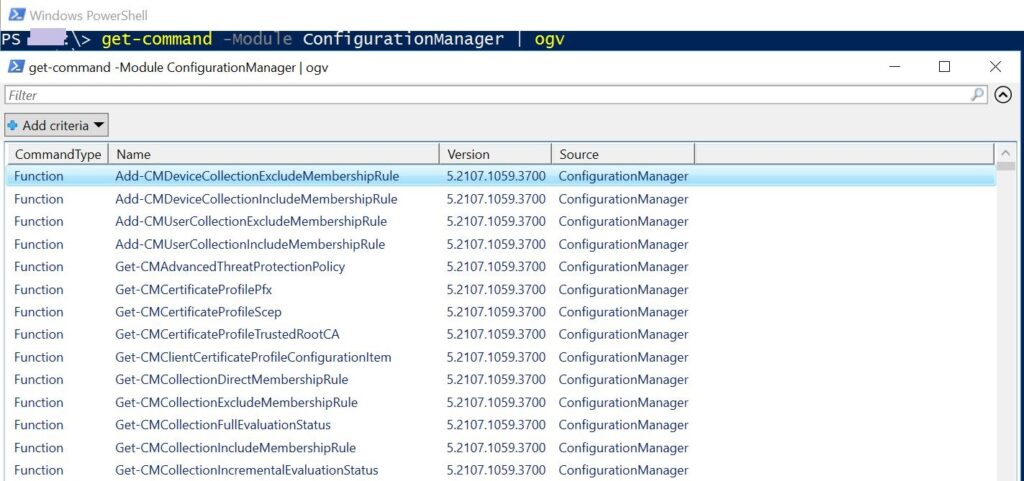The image size is (1024, 481).
Task: Select Get-CMCertificateProfilePfx row
Action: 501,289
